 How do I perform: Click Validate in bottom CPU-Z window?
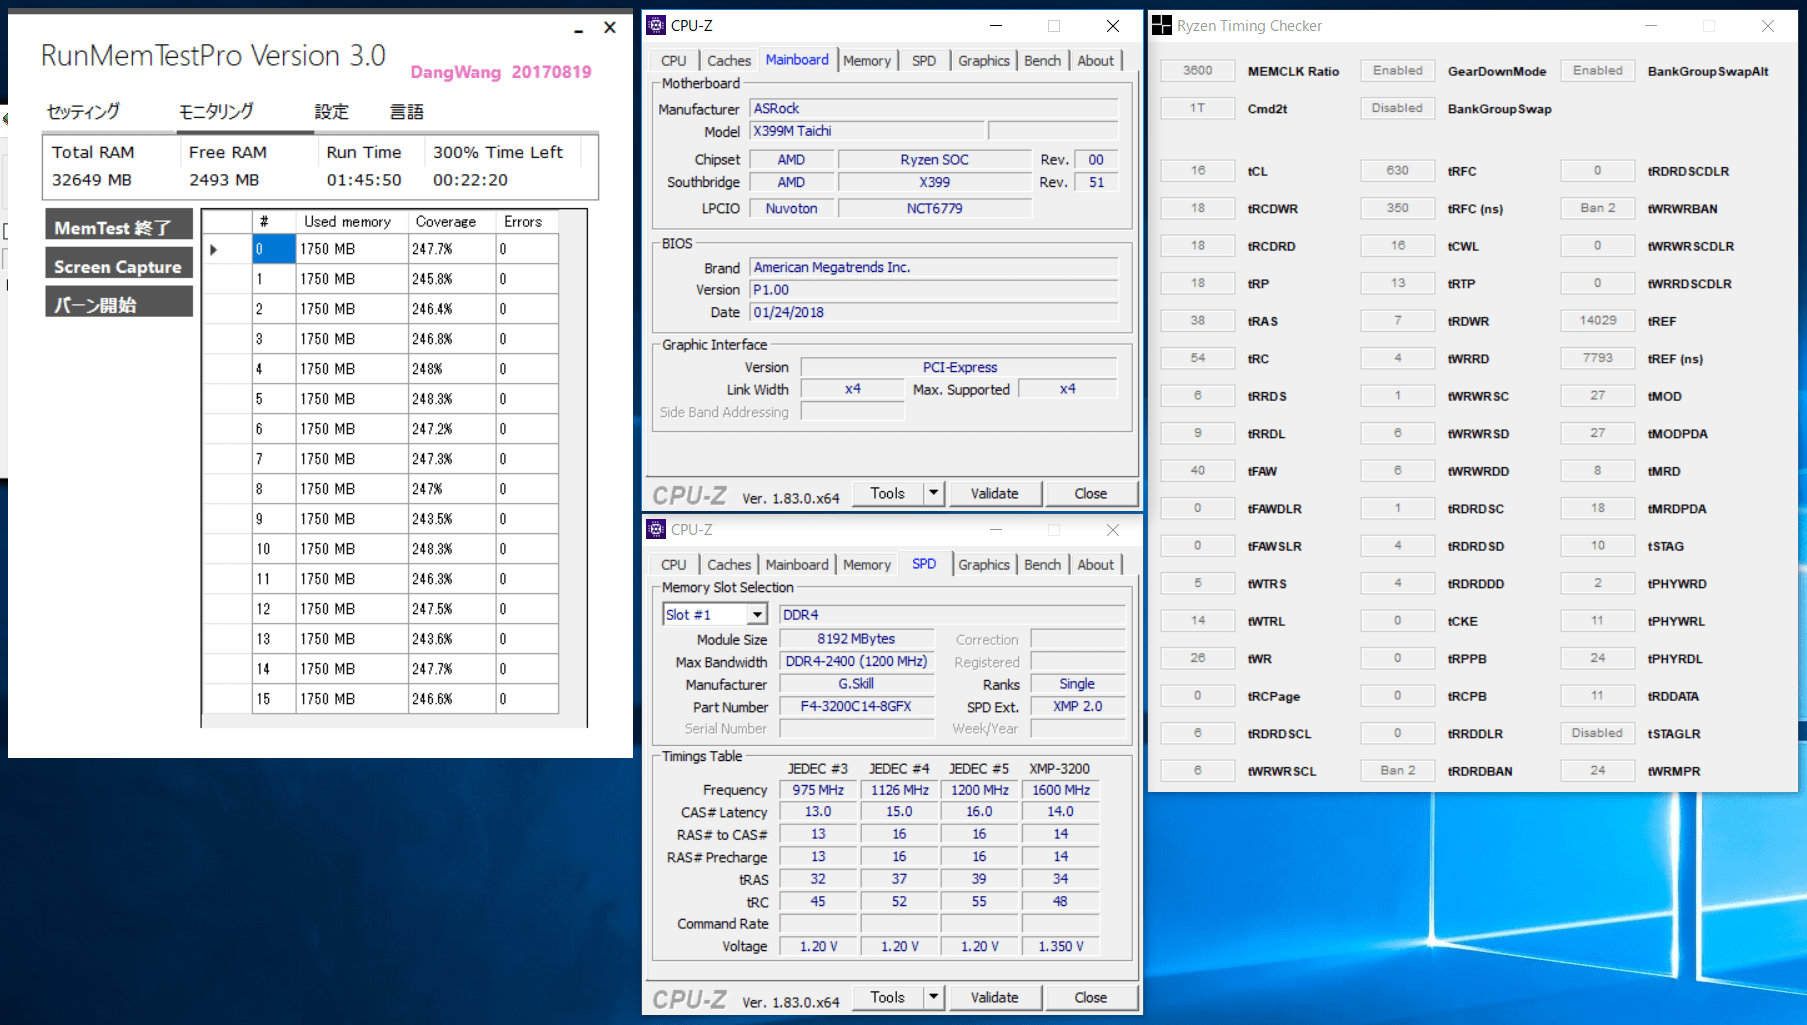995,997
